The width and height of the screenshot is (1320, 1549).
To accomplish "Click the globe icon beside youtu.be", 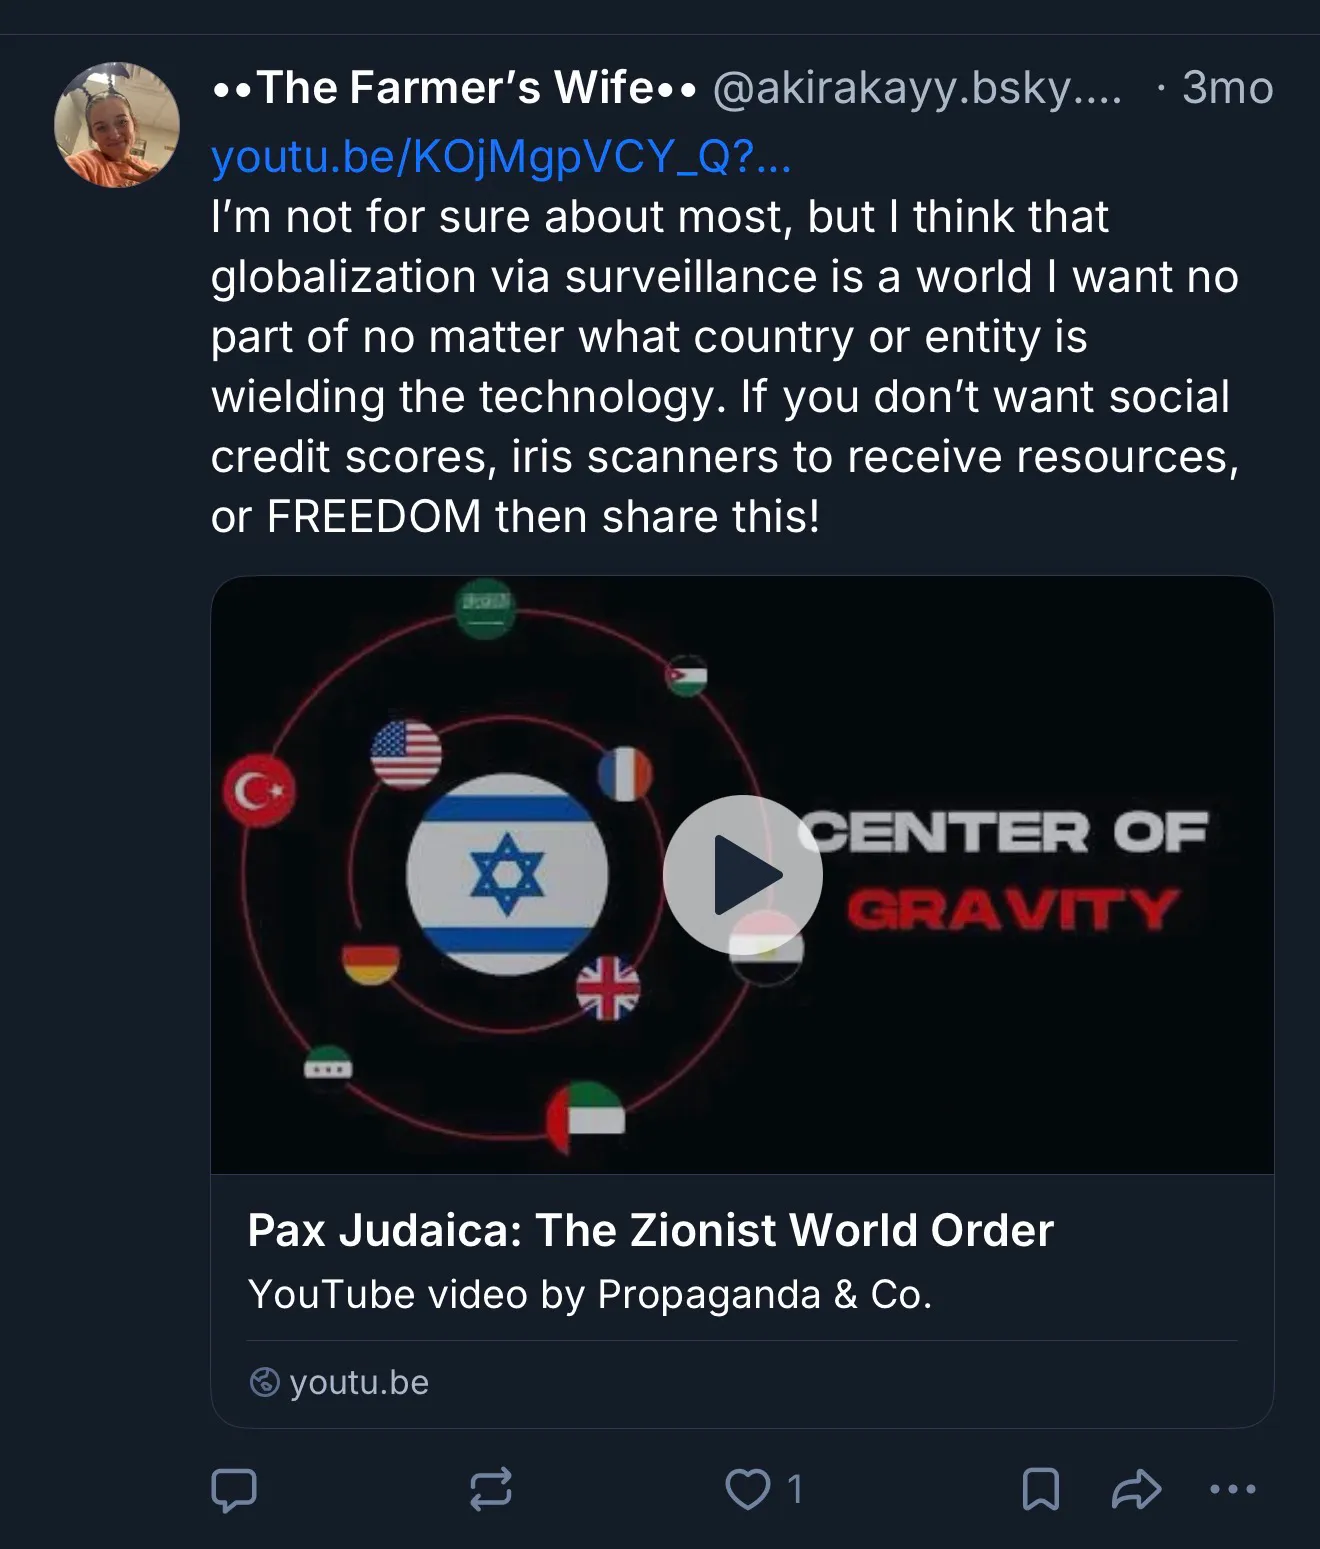I will click(264, 1382).
